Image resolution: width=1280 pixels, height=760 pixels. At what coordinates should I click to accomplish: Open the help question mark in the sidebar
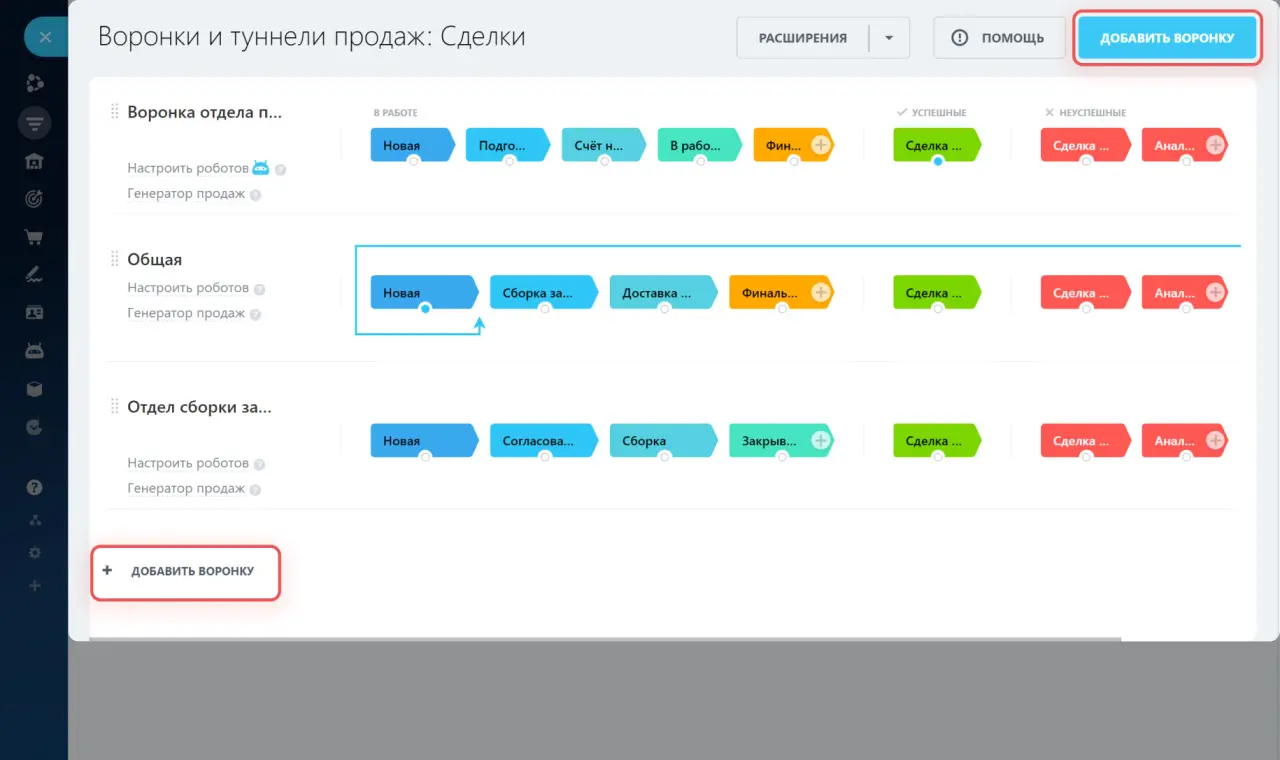[35, 488]
